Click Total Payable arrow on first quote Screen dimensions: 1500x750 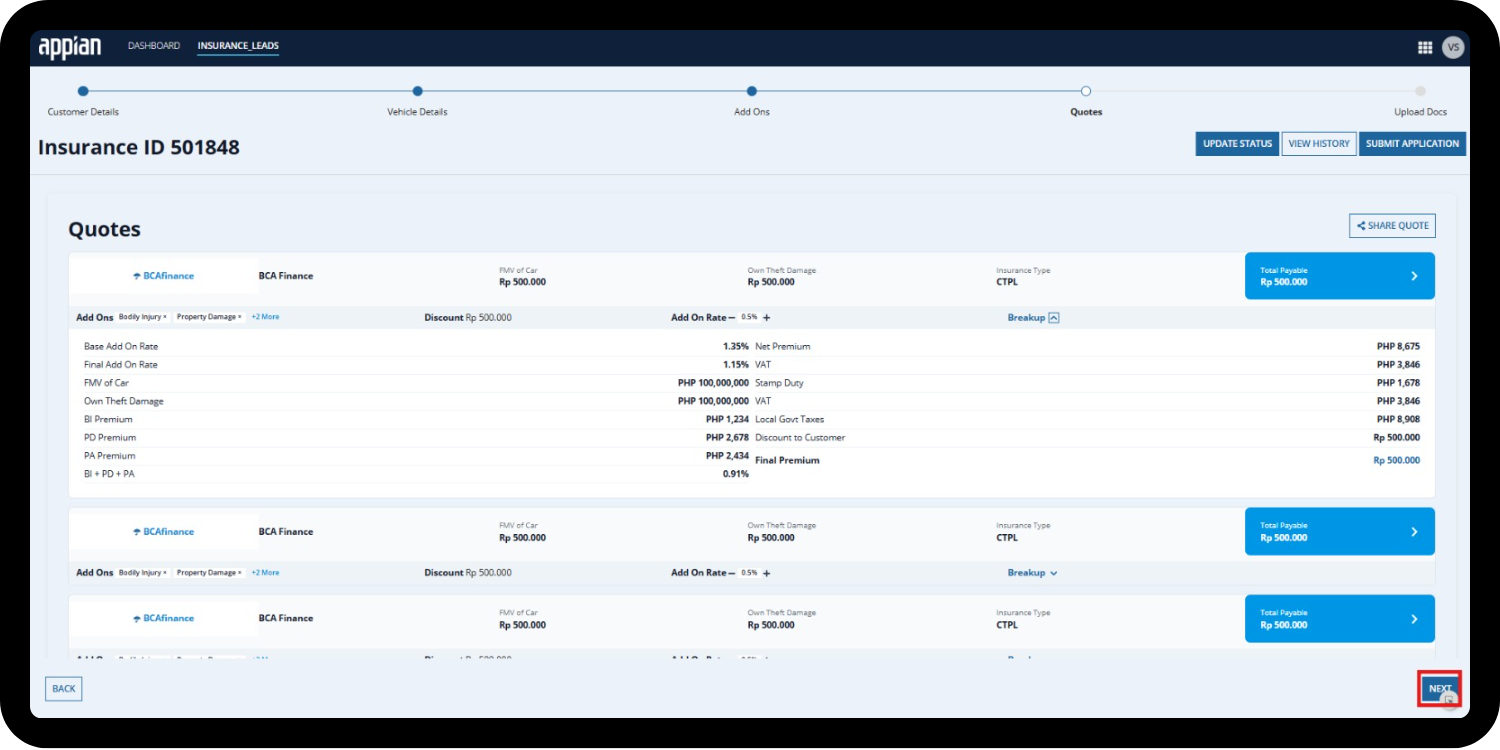tap(1414, 276)
